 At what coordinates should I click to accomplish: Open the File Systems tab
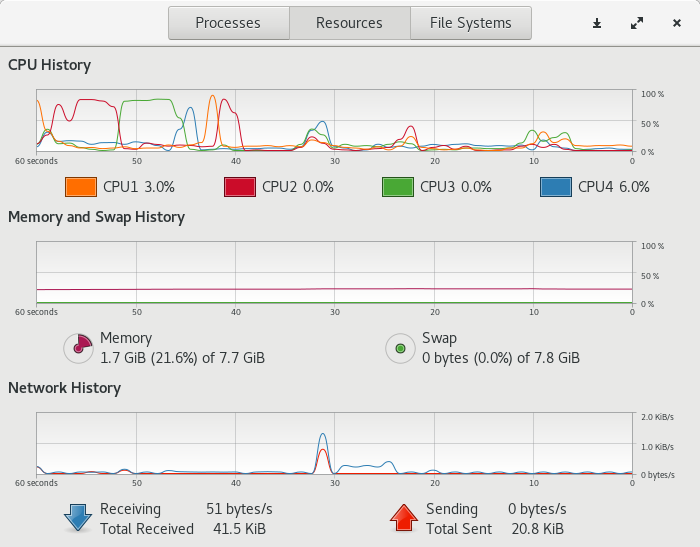470,23
